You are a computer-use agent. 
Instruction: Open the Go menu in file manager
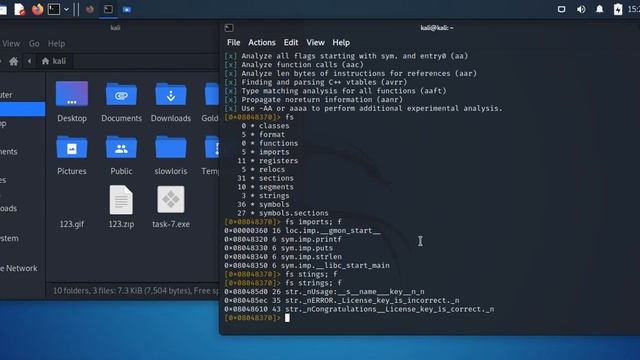(x=34, y=43)
